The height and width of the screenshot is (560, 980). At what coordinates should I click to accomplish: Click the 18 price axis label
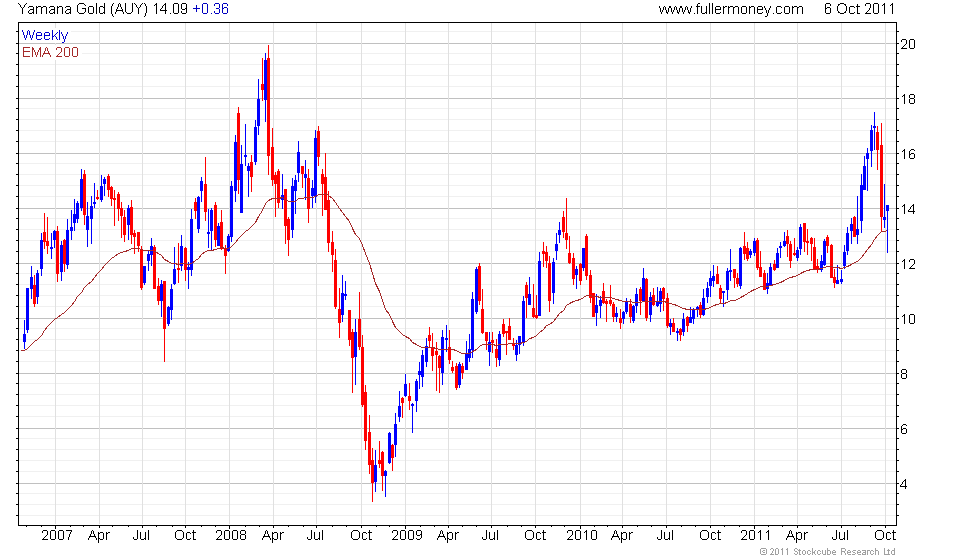pyautogui.click(x=908, y=99)
